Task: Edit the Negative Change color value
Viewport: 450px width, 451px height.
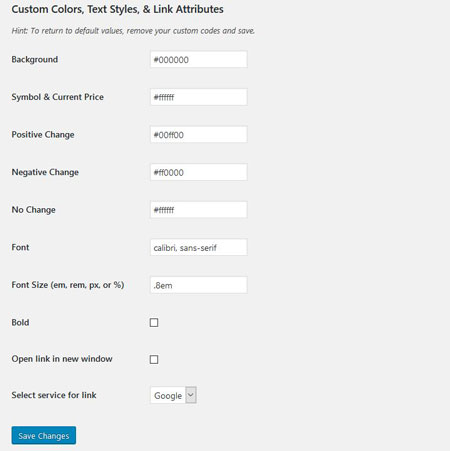Action: coord(199,172)
